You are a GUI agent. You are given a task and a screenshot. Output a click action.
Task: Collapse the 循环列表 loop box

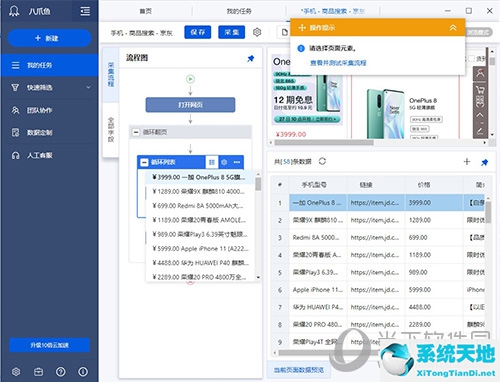click(x=144, y=162)
